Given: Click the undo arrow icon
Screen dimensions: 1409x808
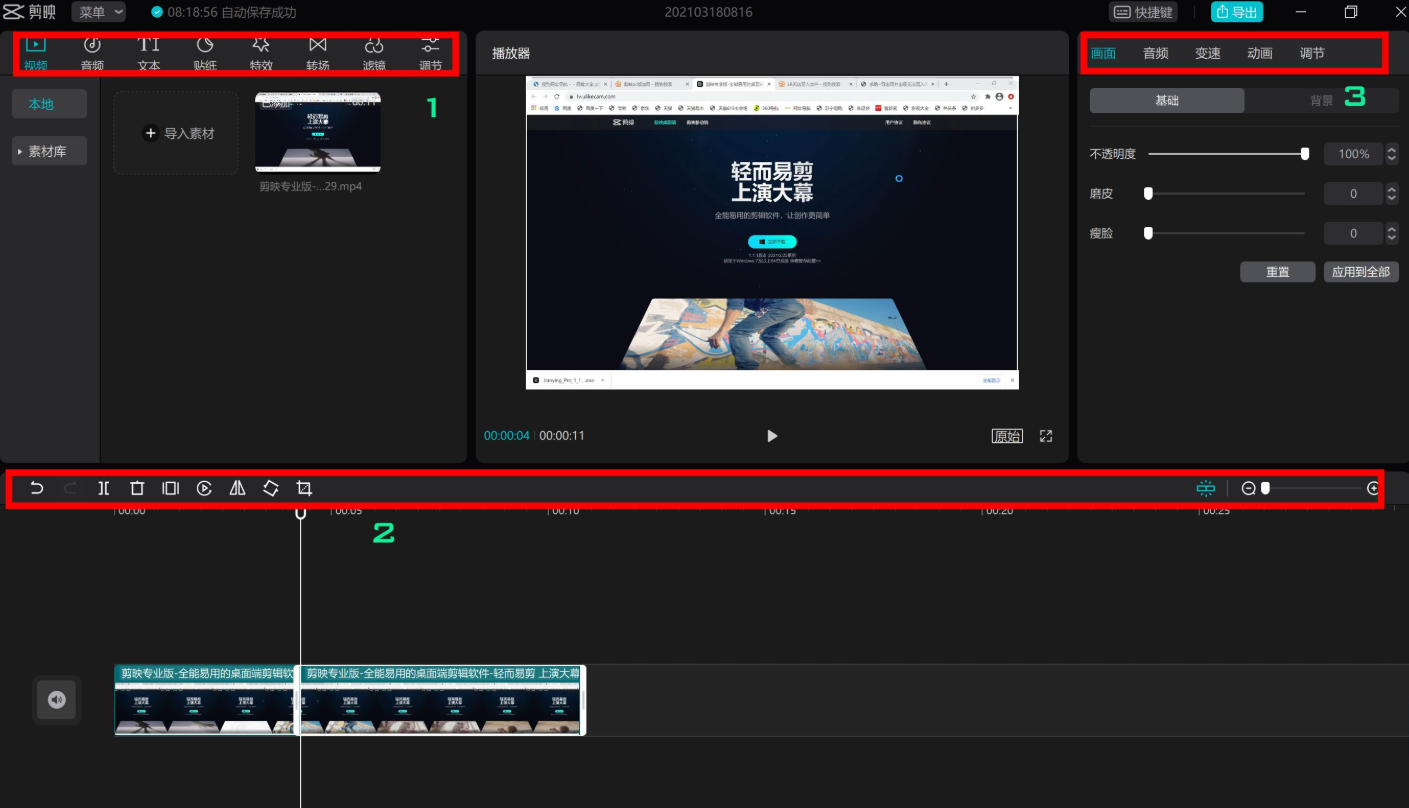Looking at the screenshot, I should [x=37, y=488].
